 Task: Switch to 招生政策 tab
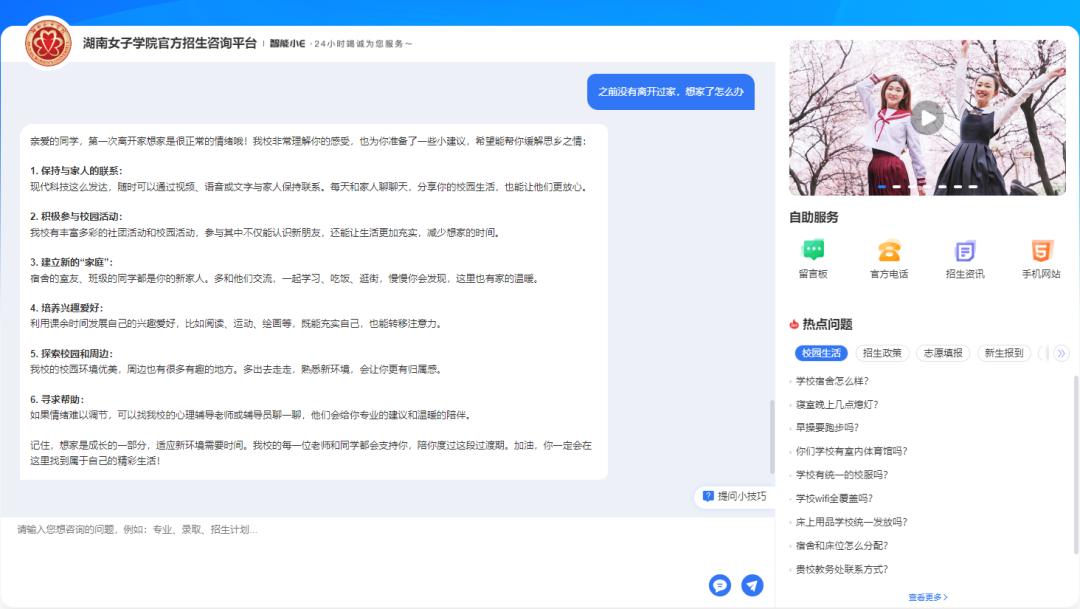[x=882, y=353]
